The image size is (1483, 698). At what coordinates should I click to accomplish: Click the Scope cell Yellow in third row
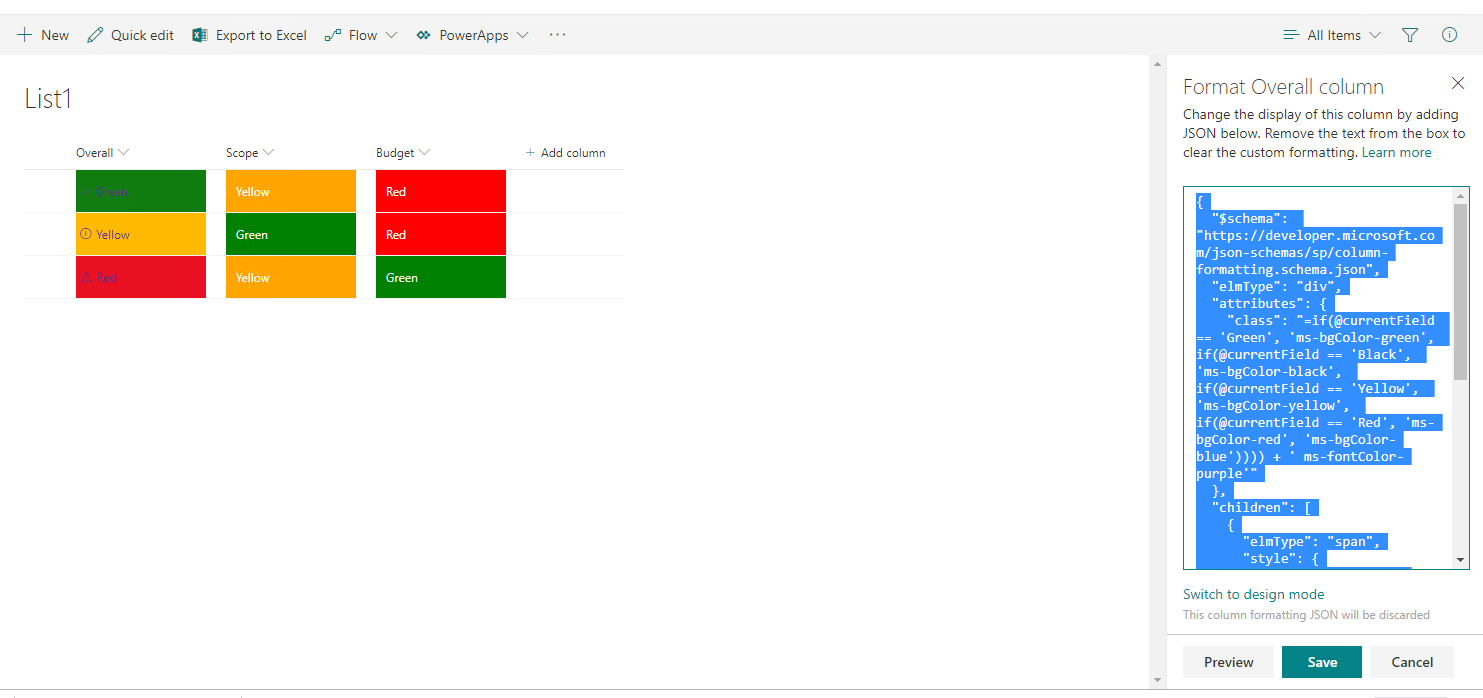tap(291, 277)
